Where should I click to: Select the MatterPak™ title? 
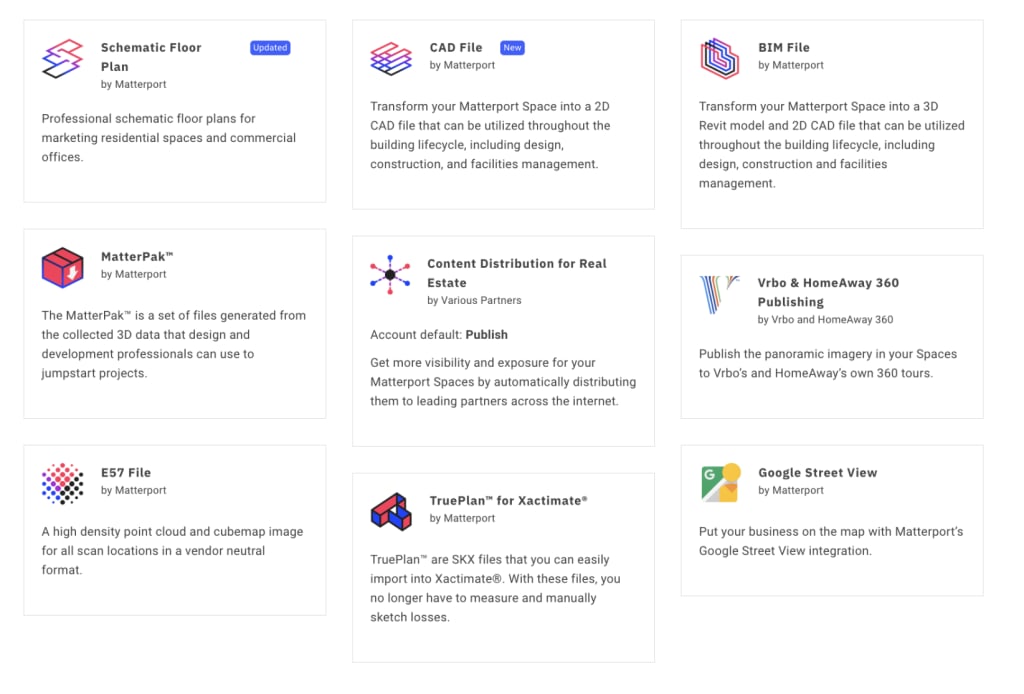coord(138,257)
